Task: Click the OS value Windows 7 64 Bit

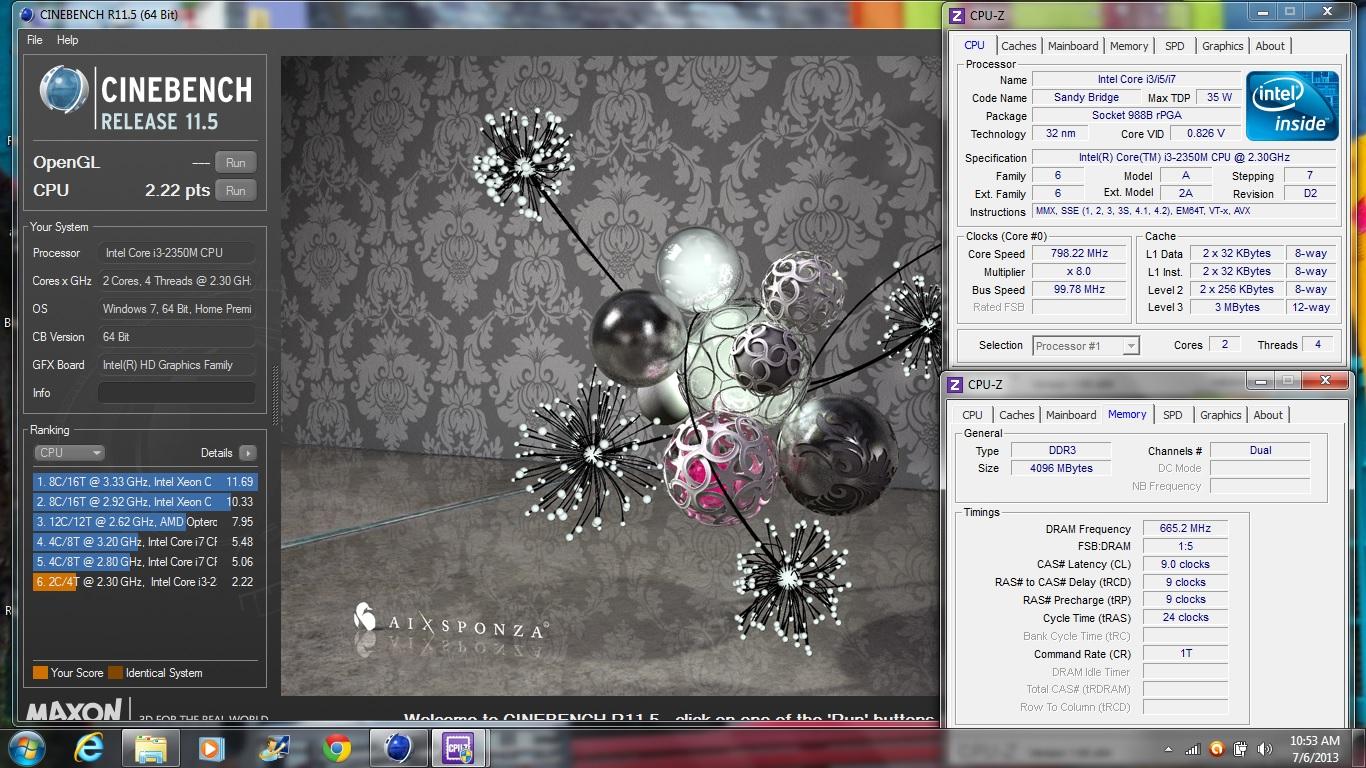Action: 176,309
